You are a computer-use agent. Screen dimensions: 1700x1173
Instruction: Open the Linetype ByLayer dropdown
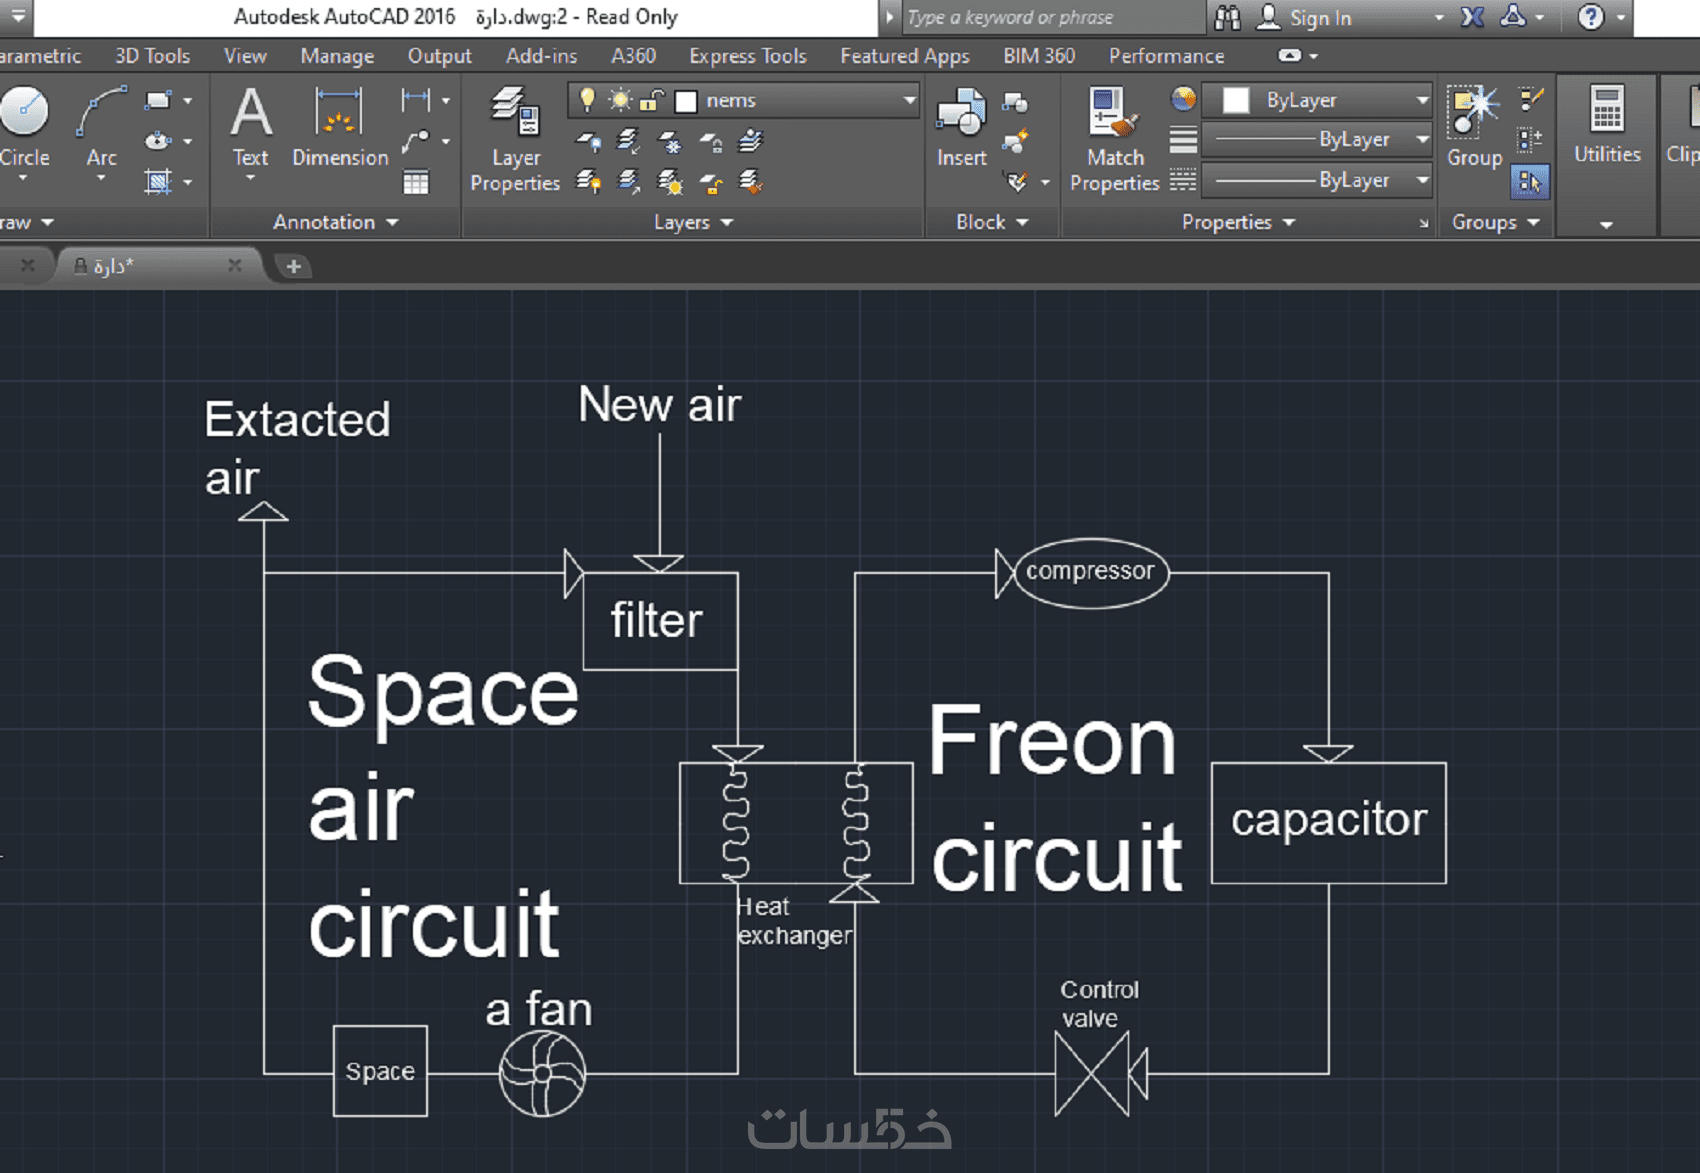pos(1319,180)
